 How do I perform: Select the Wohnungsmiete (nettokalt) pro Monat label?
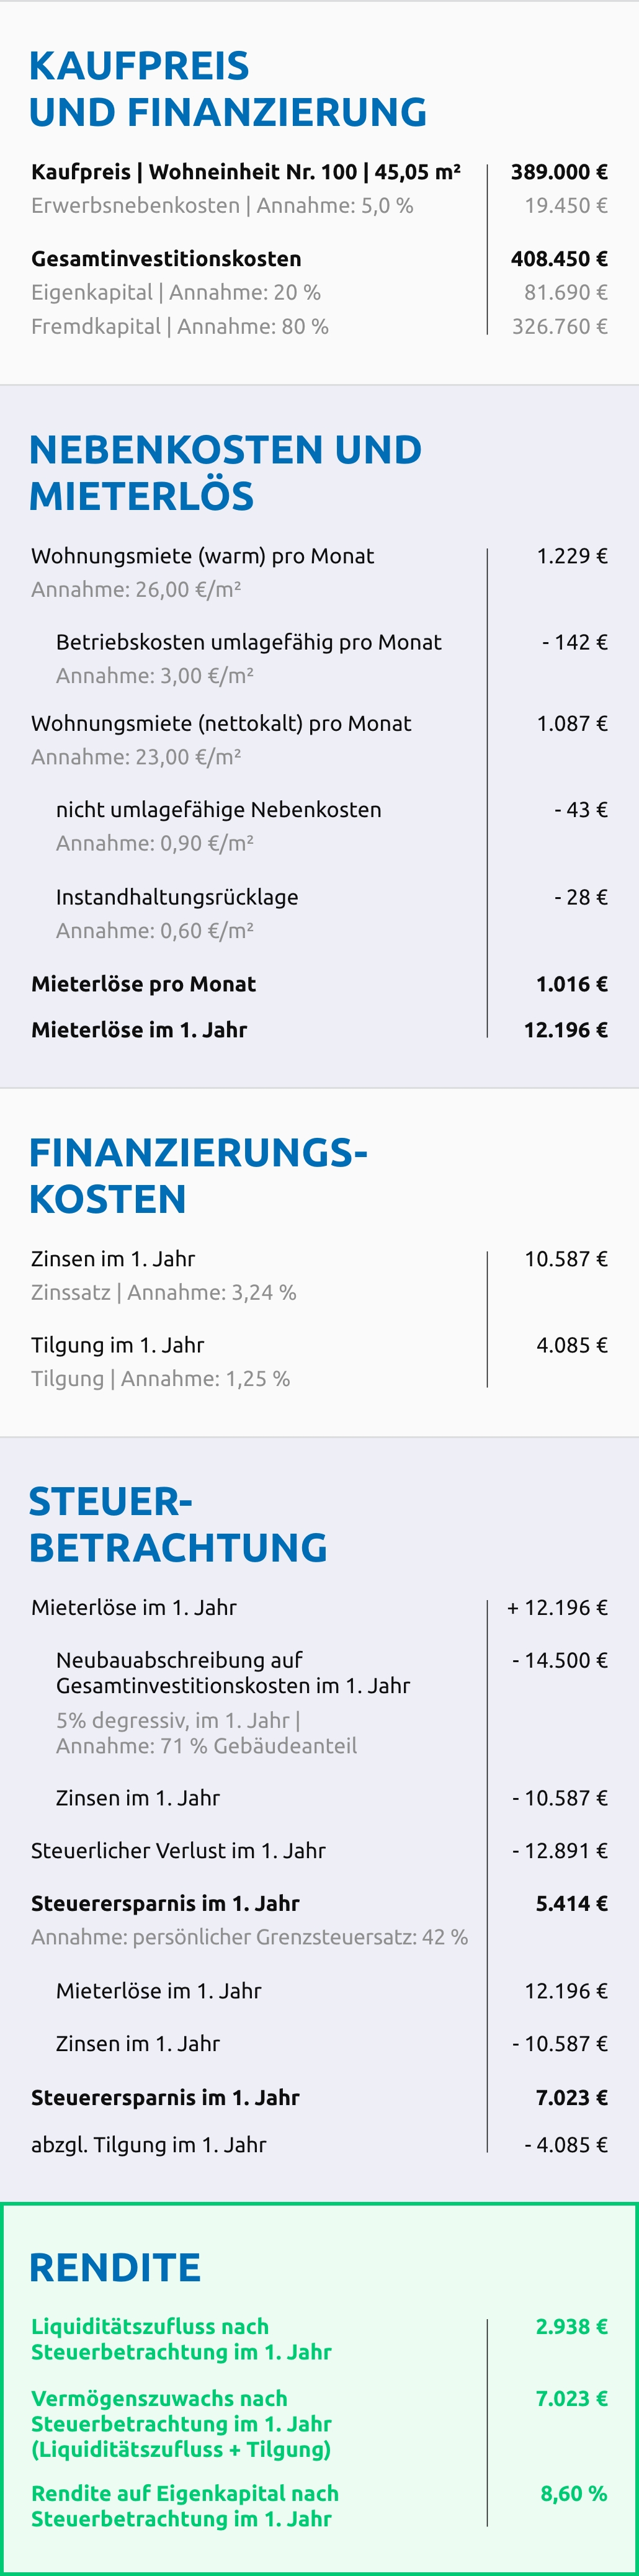(221, 723)
